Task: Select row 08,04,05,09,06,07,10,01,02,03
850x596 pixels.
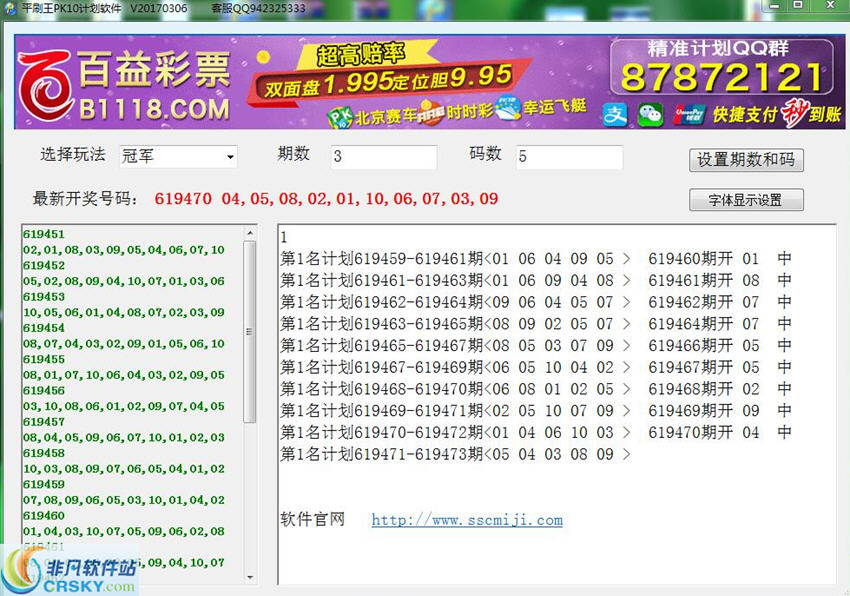Action: (124, 438)
